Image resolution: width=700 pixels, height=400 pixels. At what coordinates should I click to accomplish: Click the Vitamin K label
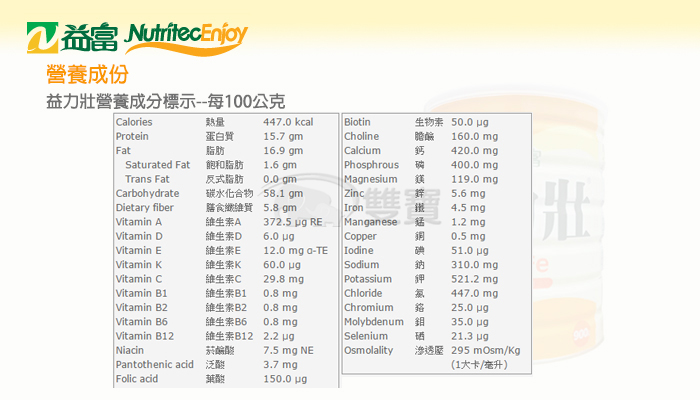coord(139,265)
